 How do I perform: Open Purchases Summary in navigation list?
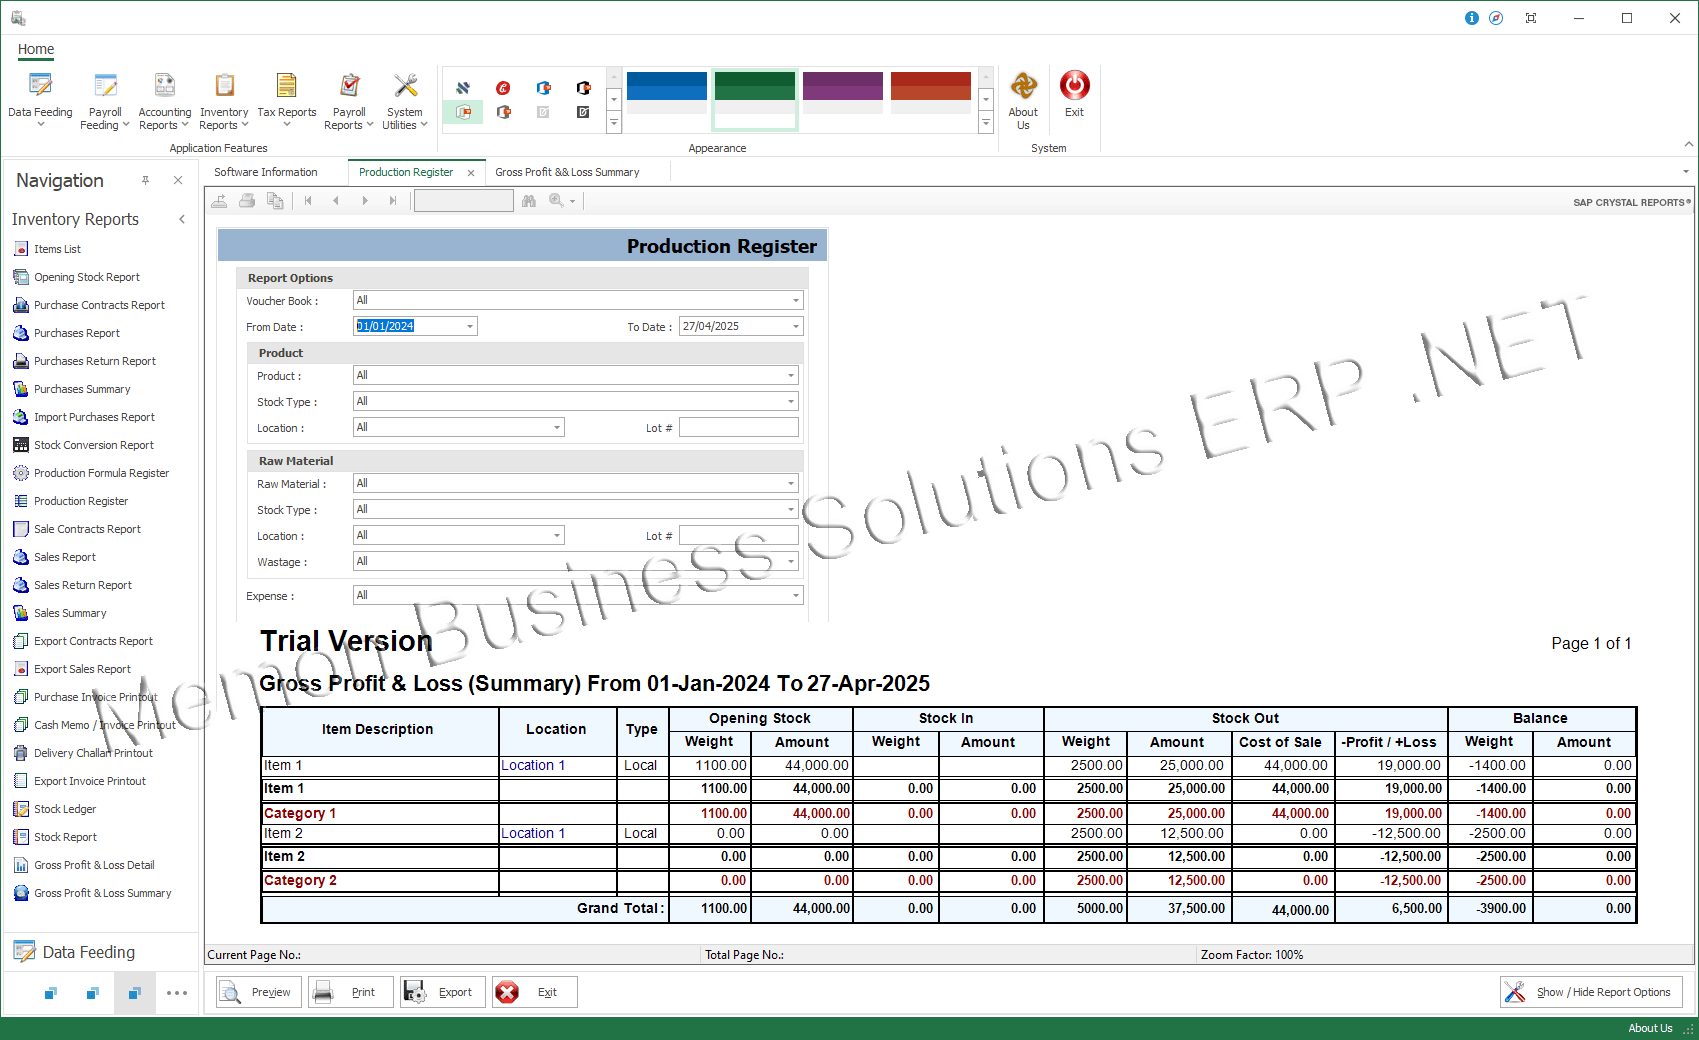click(x=82, y=389)
